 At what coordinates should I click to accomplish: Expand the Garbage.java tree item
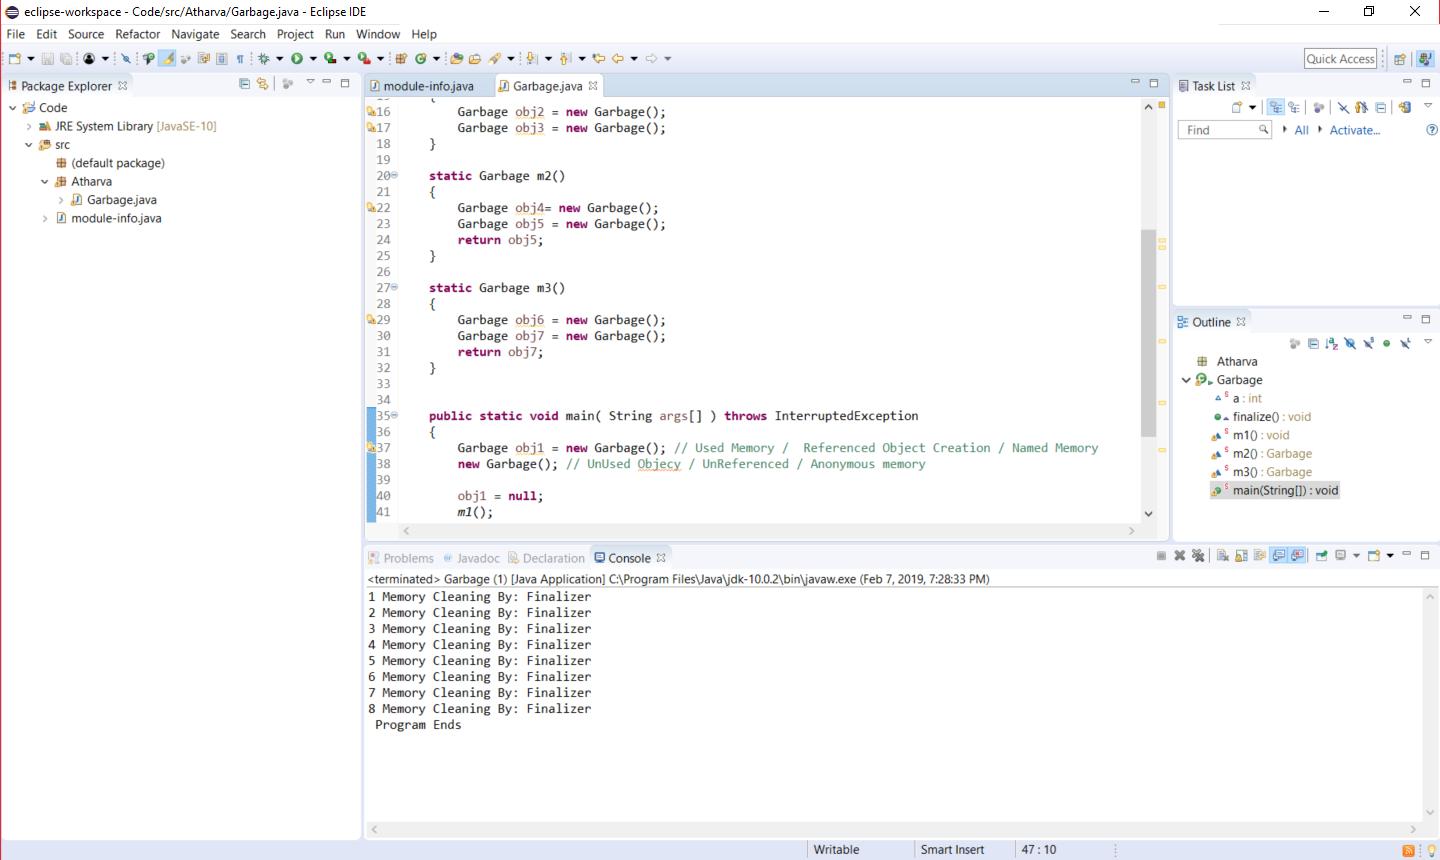tap(62, 199)
